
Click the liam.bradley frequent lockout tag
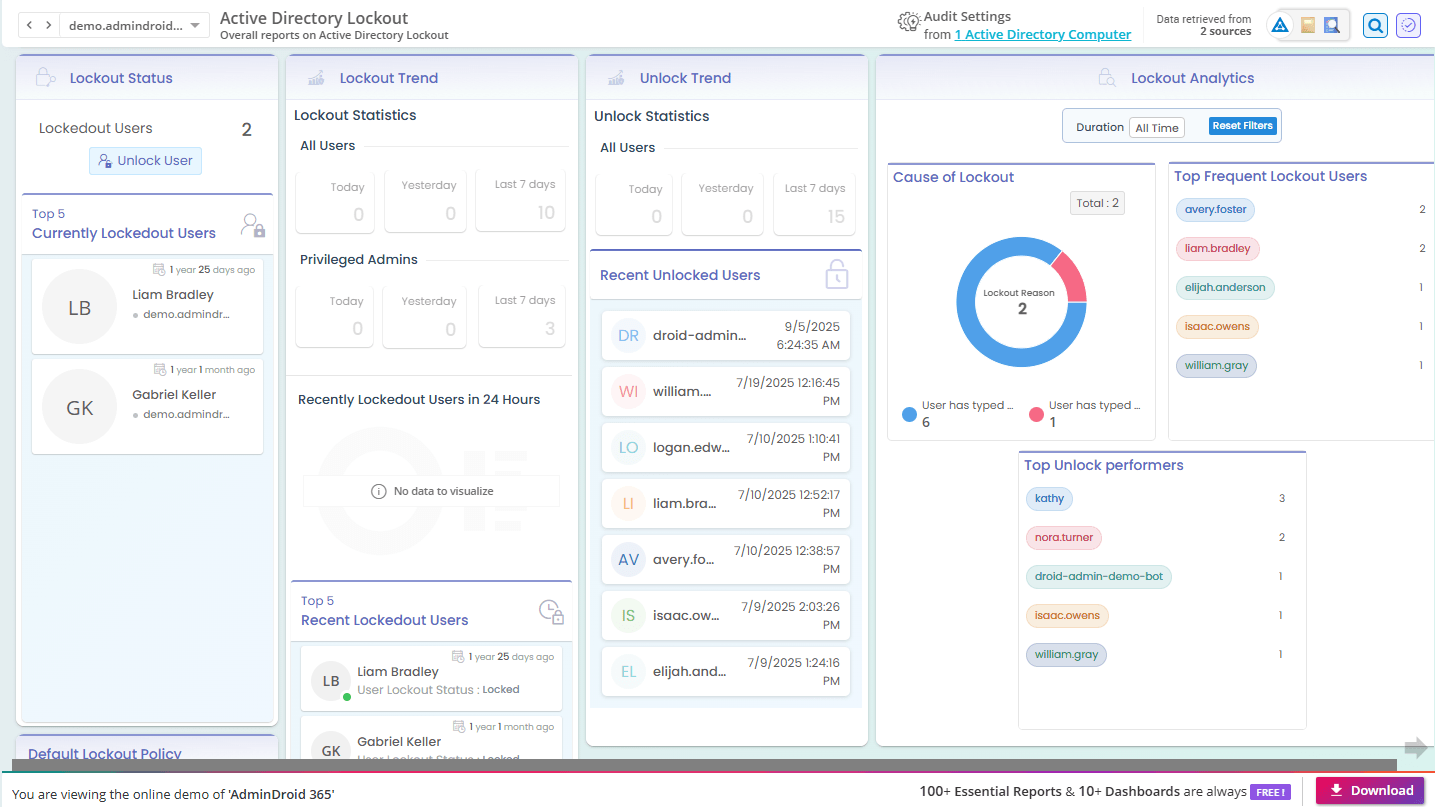click(x=1218, y=249)
